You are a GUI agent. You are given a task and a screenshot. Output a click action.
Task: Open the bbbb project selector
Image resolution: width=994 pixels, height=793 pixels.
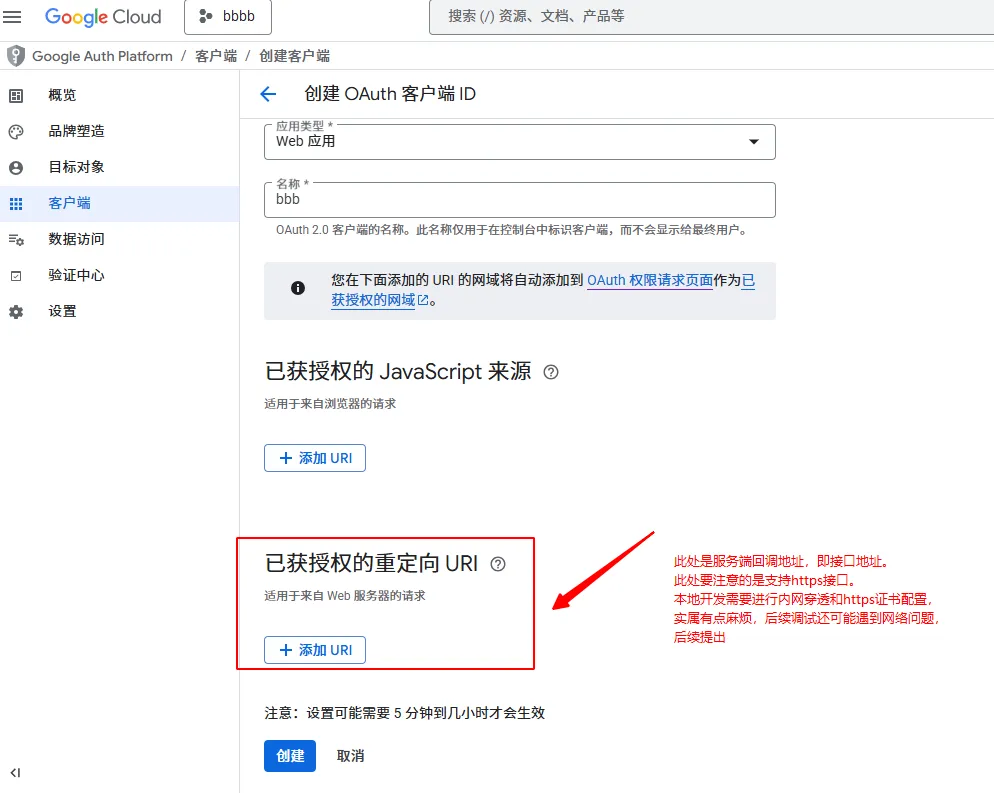tap(228, 17)
